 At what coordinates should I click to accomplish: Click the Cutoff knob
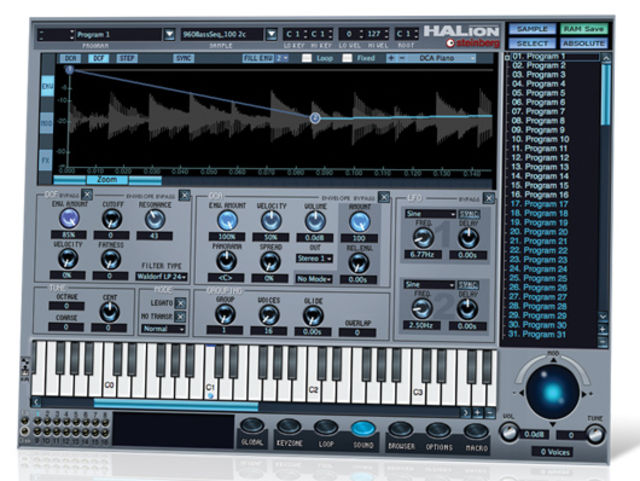111,219
